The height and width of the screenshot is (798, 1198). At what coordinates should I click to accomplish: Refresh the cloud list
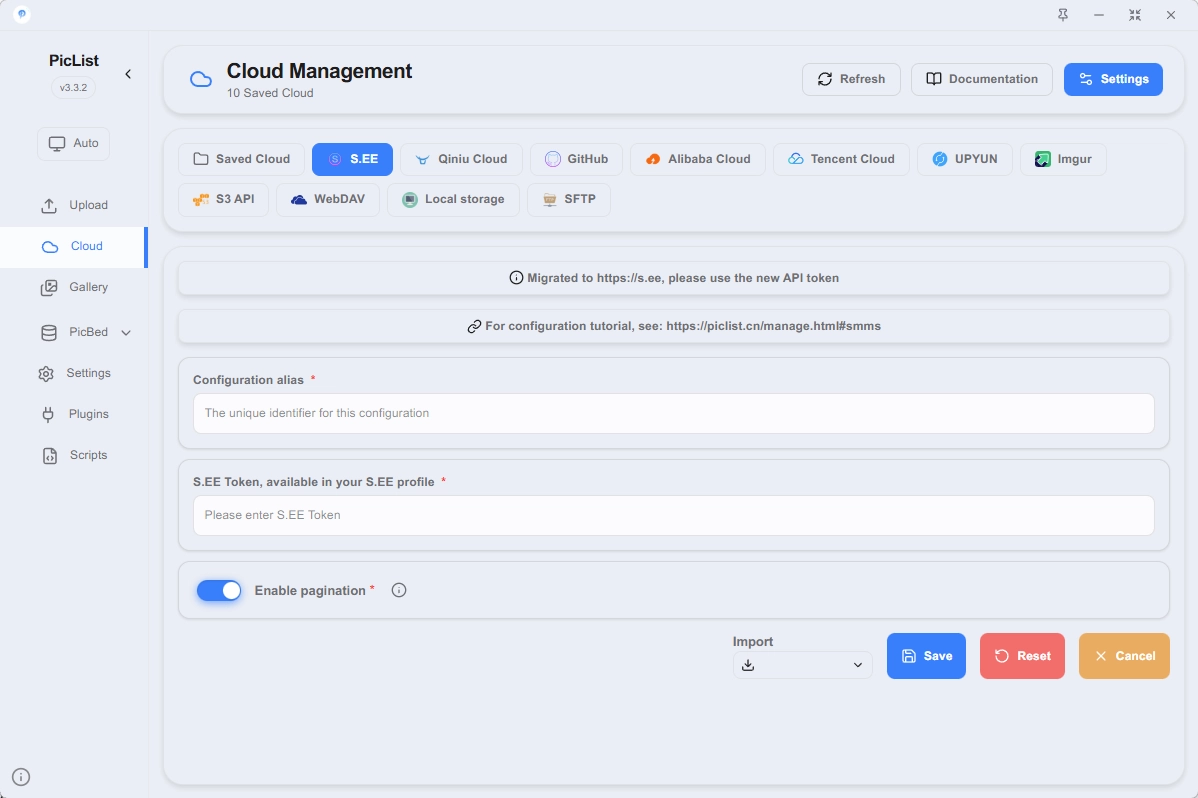(851, 79)
